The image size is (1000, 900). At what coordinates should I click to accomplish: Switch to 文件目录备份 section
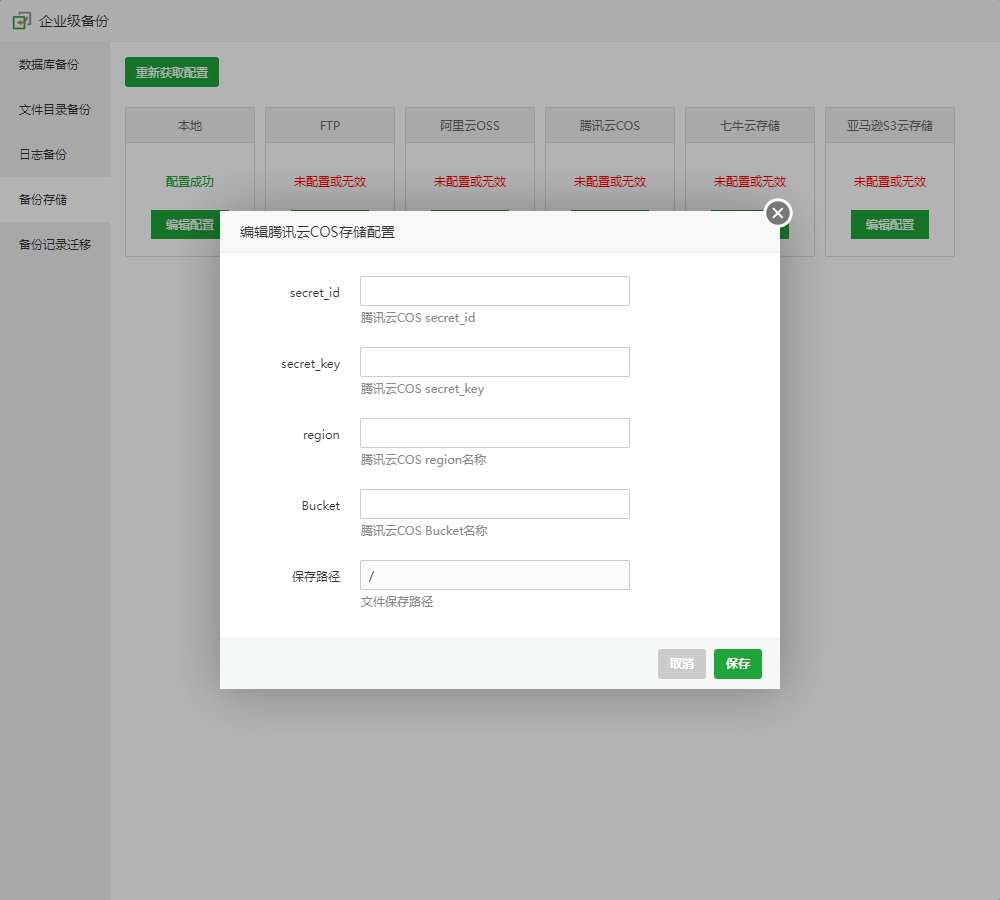55,110
